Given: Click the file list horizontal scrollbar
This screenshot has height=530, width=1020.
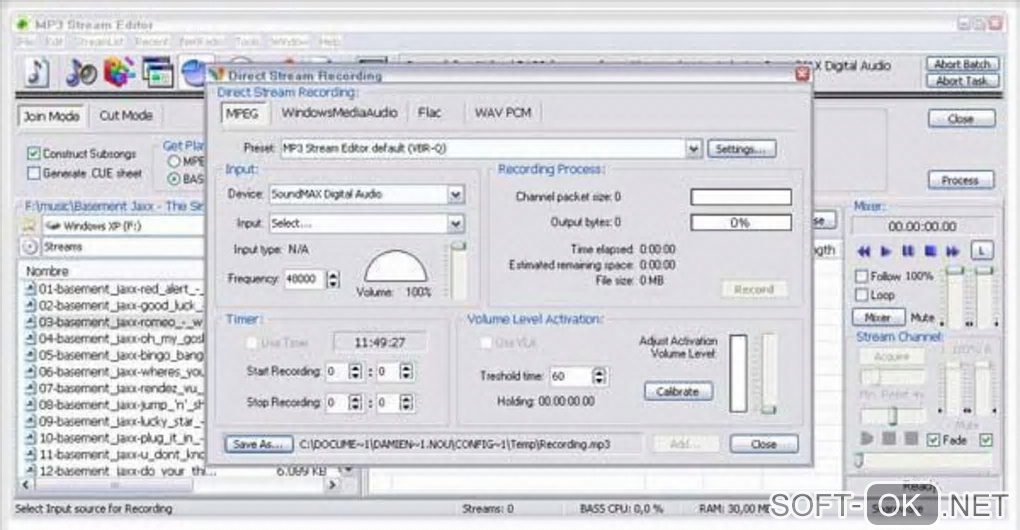Looking at the screenshot, I should click(180, 484).
